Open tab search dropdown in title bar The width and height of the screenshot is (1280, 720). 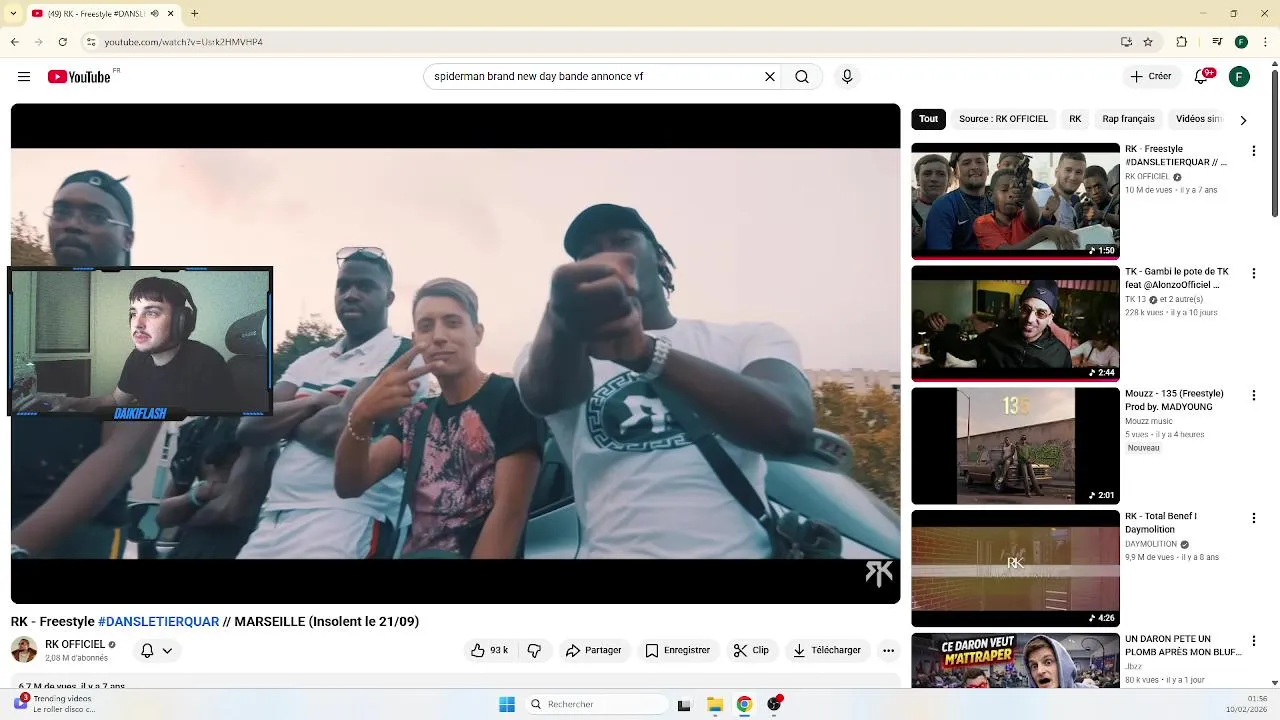(11, 13)
